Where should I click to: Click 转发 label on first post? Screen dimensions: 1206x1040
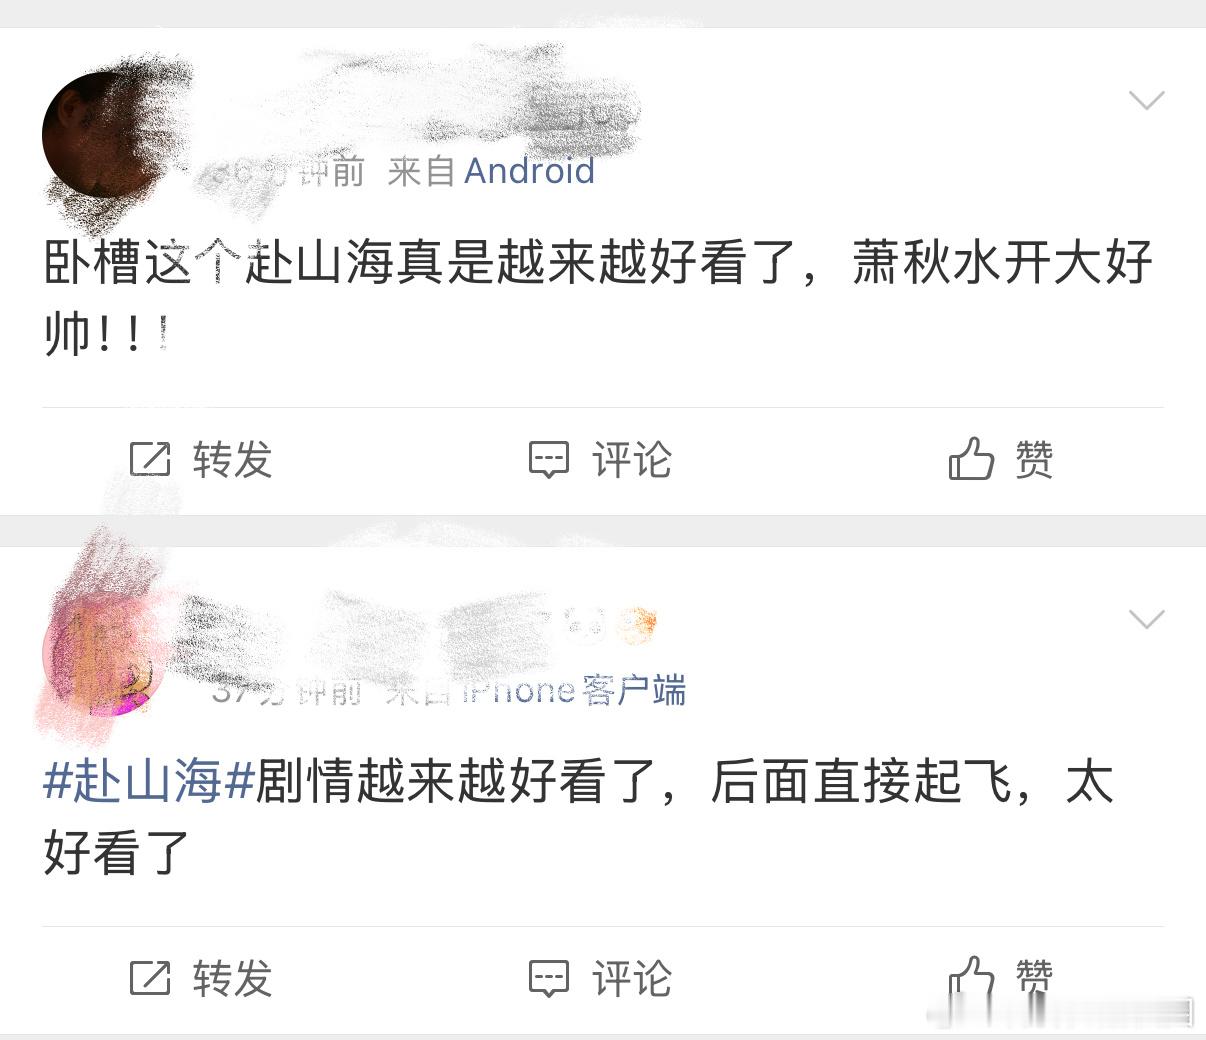point(232,460)
